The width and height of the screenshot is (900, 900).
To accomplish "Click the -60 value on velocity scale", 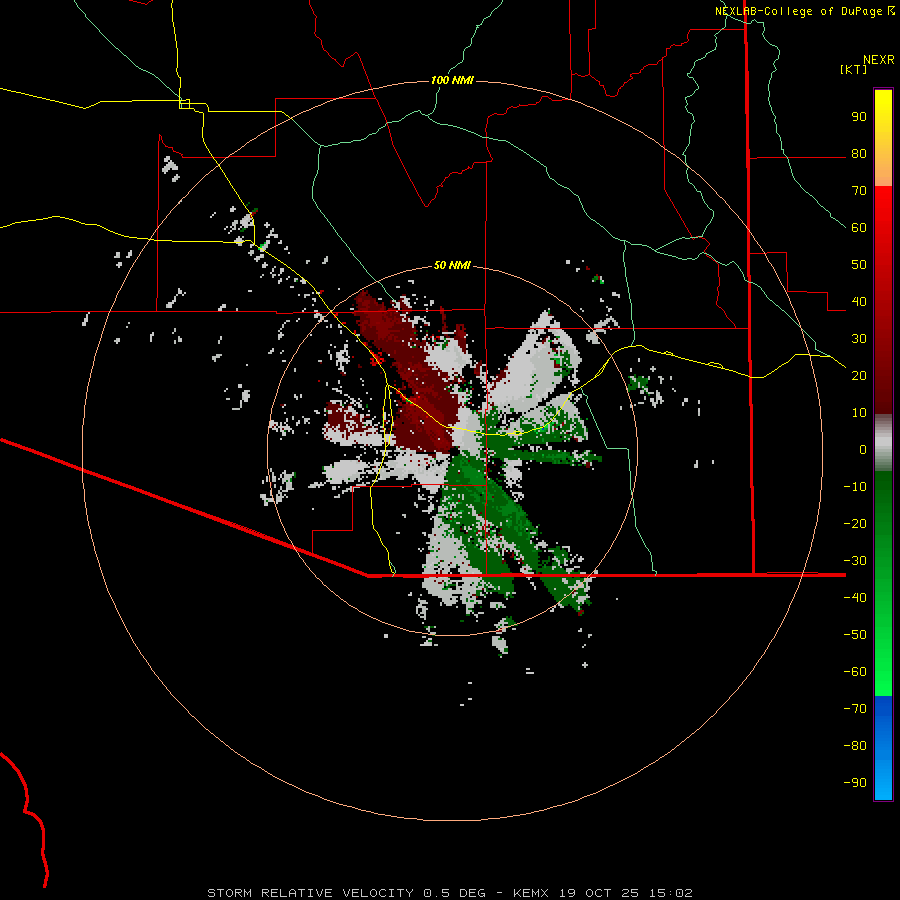I will [x=855, y=672].
